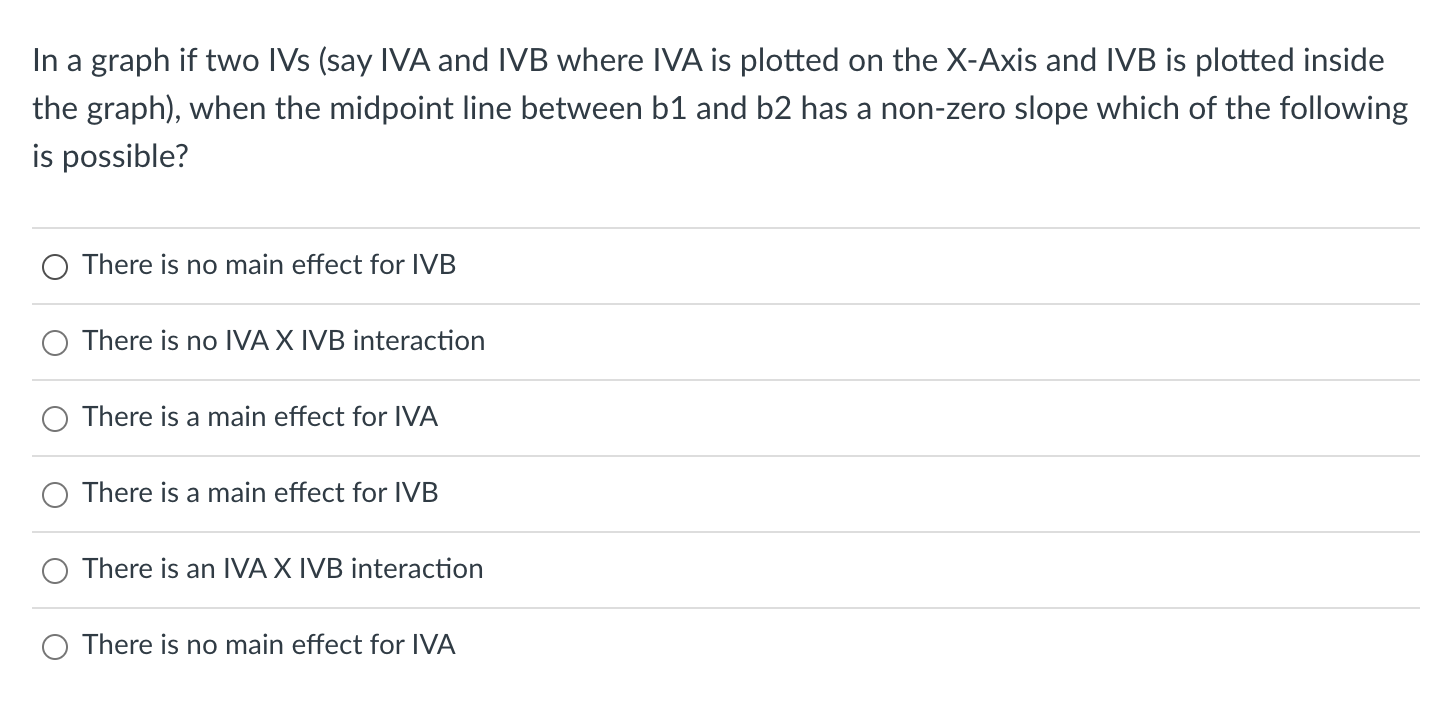Select the radio button for "There is an IVA X IVB interaction"

click(x=55, y=571)
